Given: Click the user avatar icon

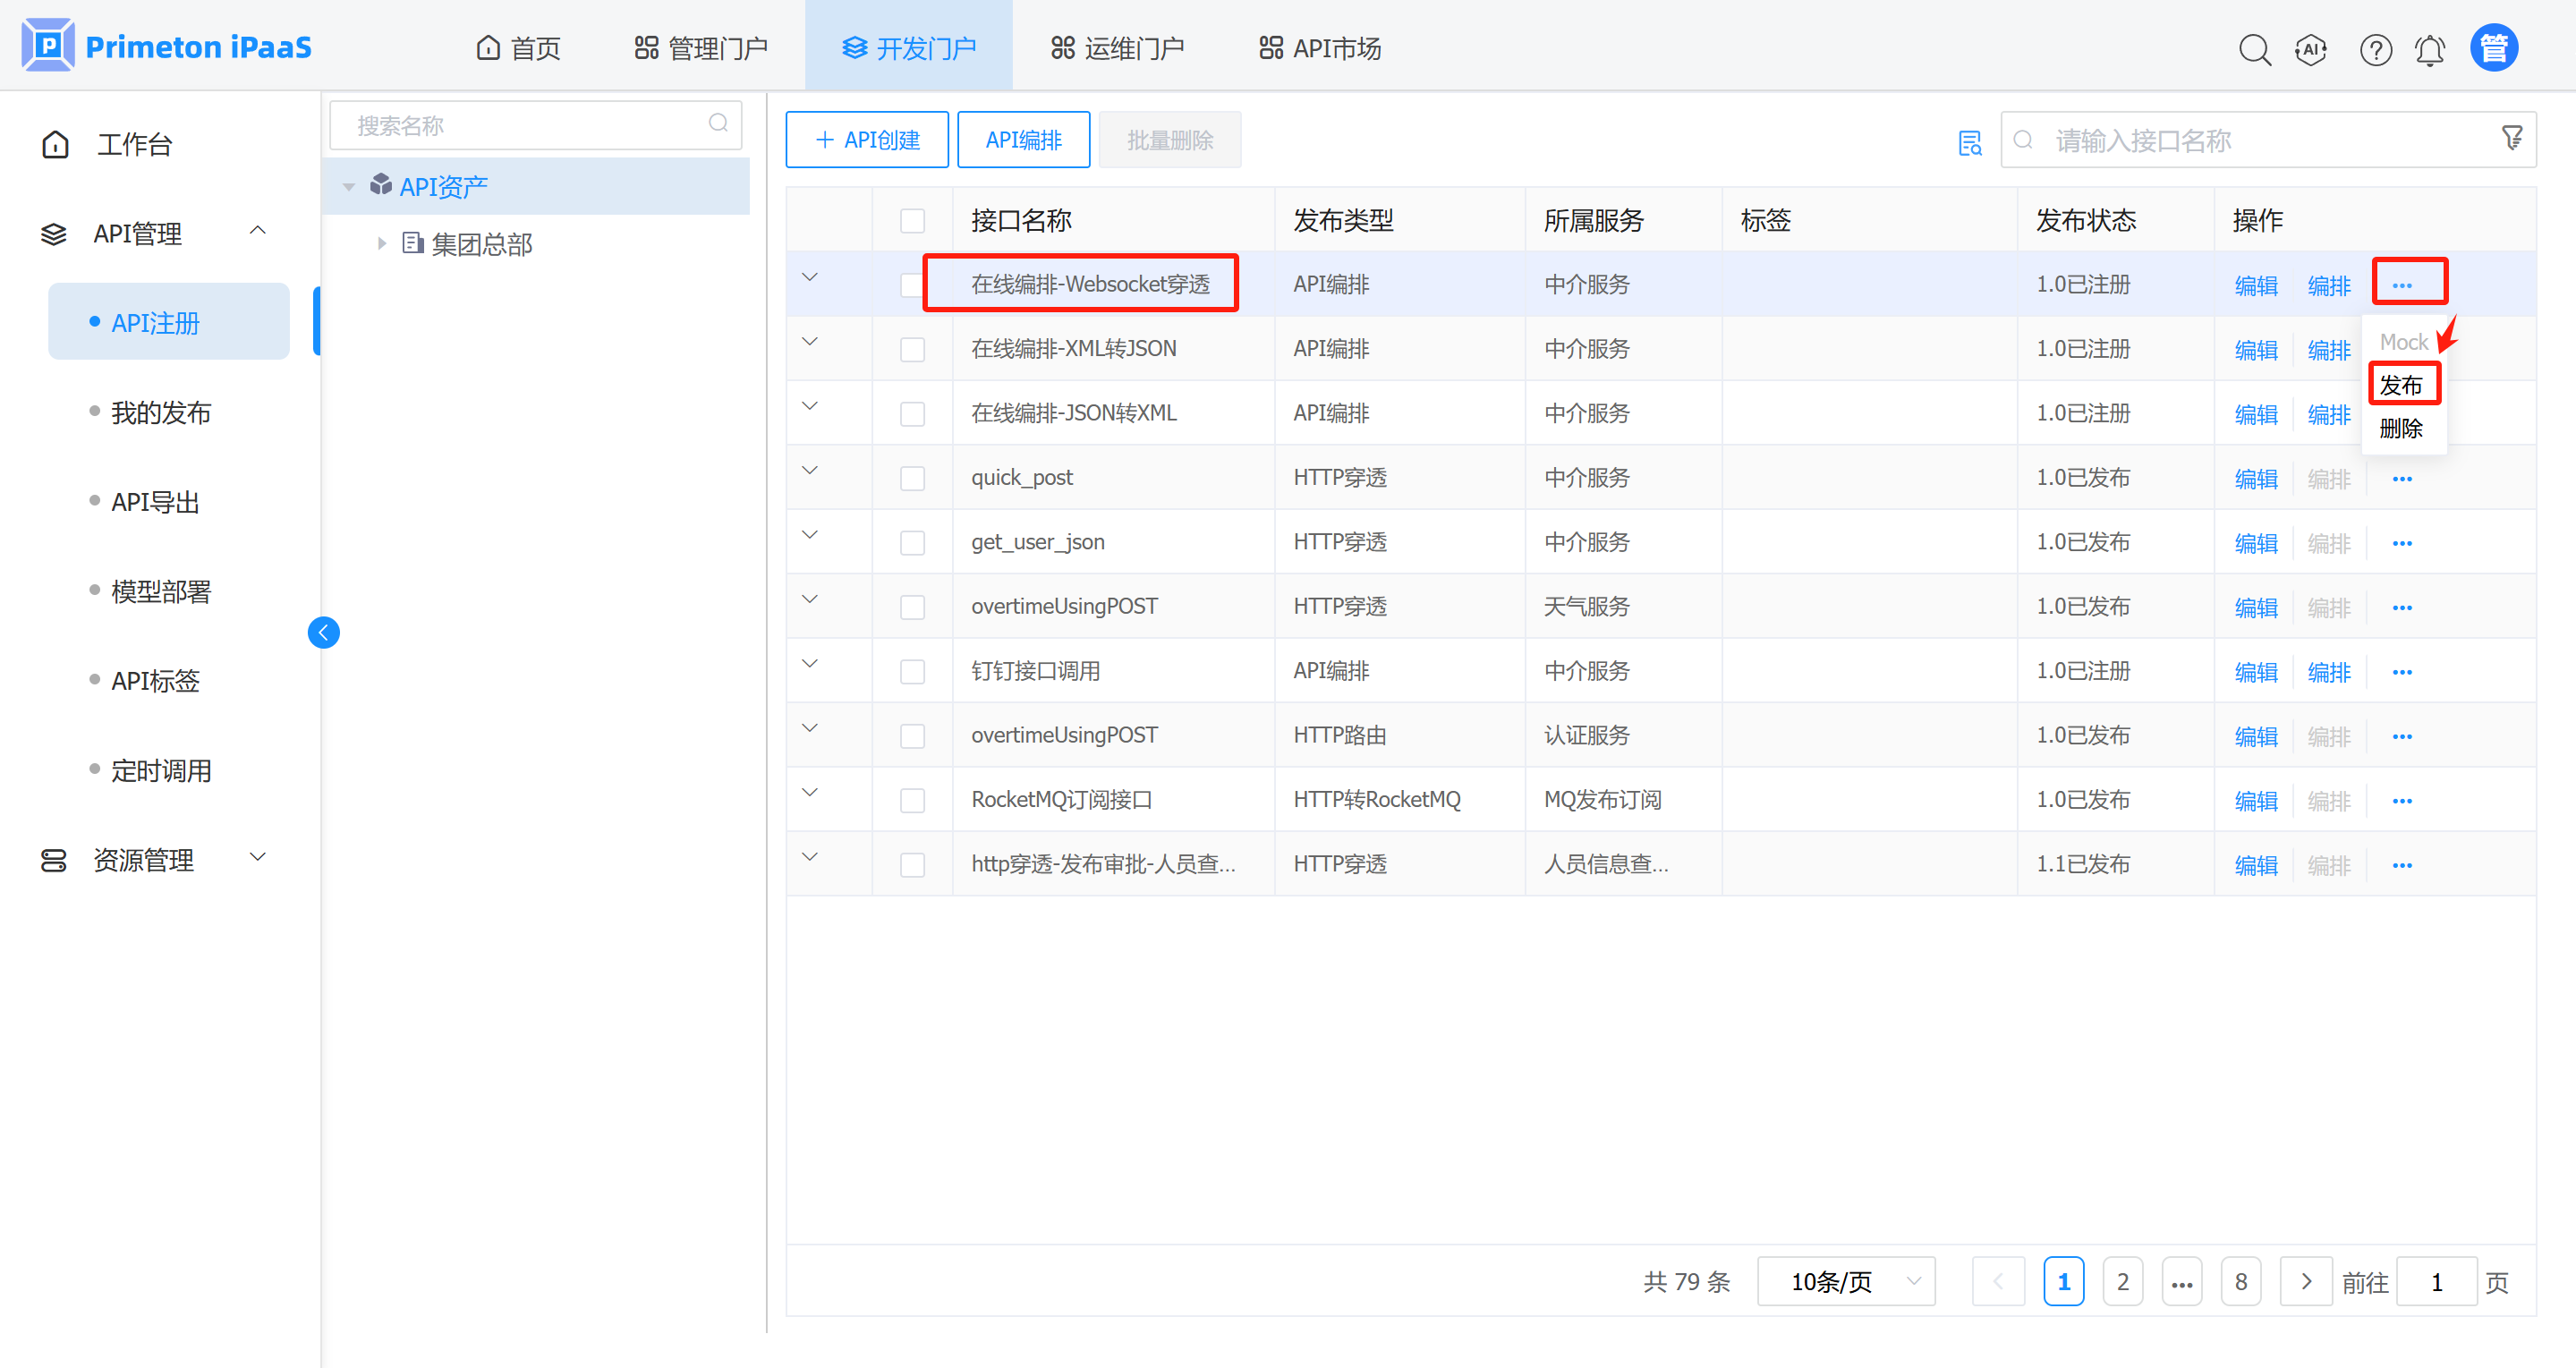Looking at the screenshot, I should (2494, 48).
